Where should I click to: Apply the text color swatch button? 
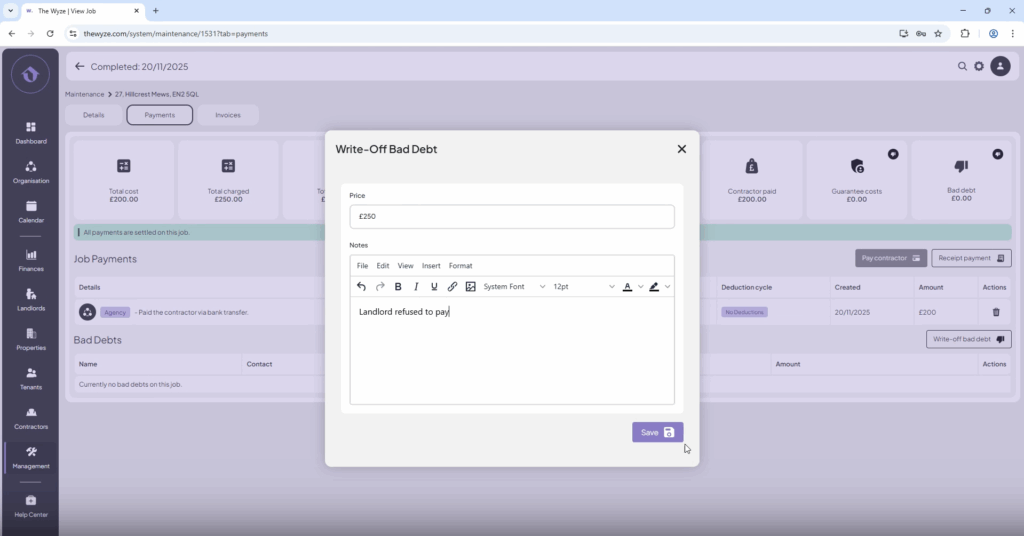(x=627, y=286)
